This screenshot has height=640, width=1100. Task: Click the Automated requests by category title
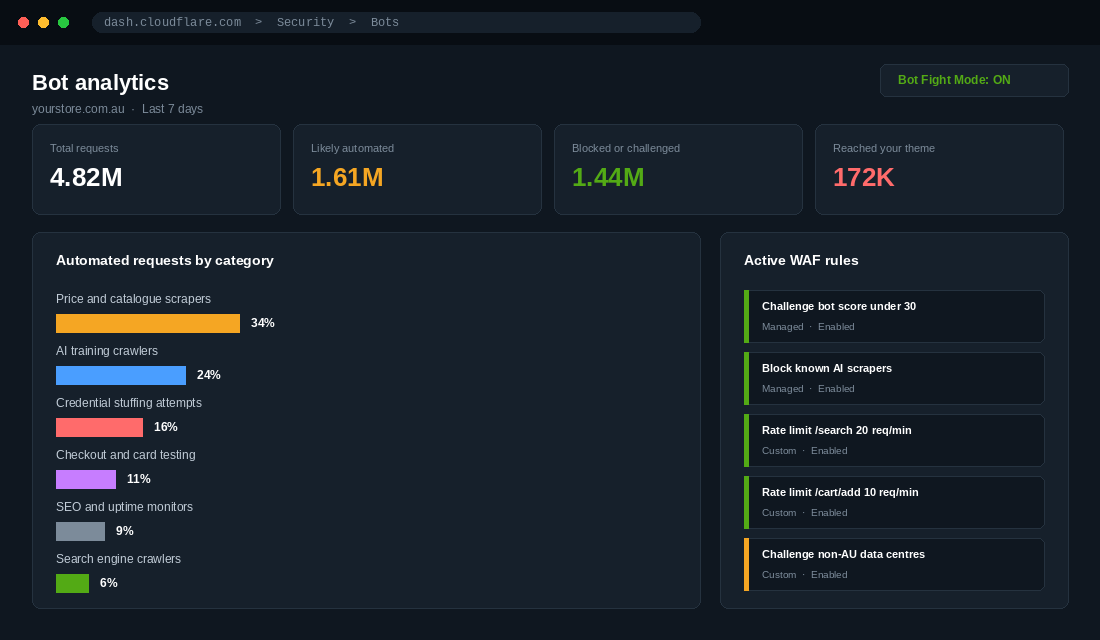coord(165,260)
